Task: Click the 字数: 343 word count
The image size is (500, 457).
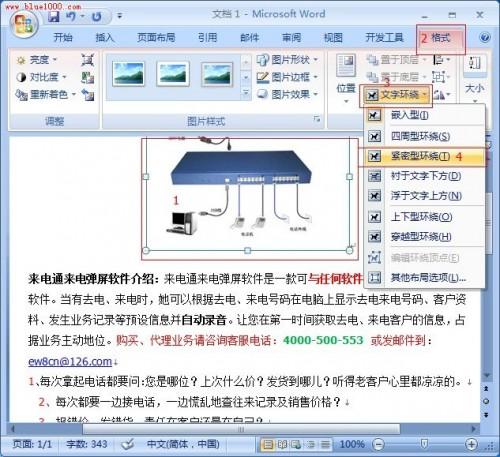Action: click(x=87, y=444)
